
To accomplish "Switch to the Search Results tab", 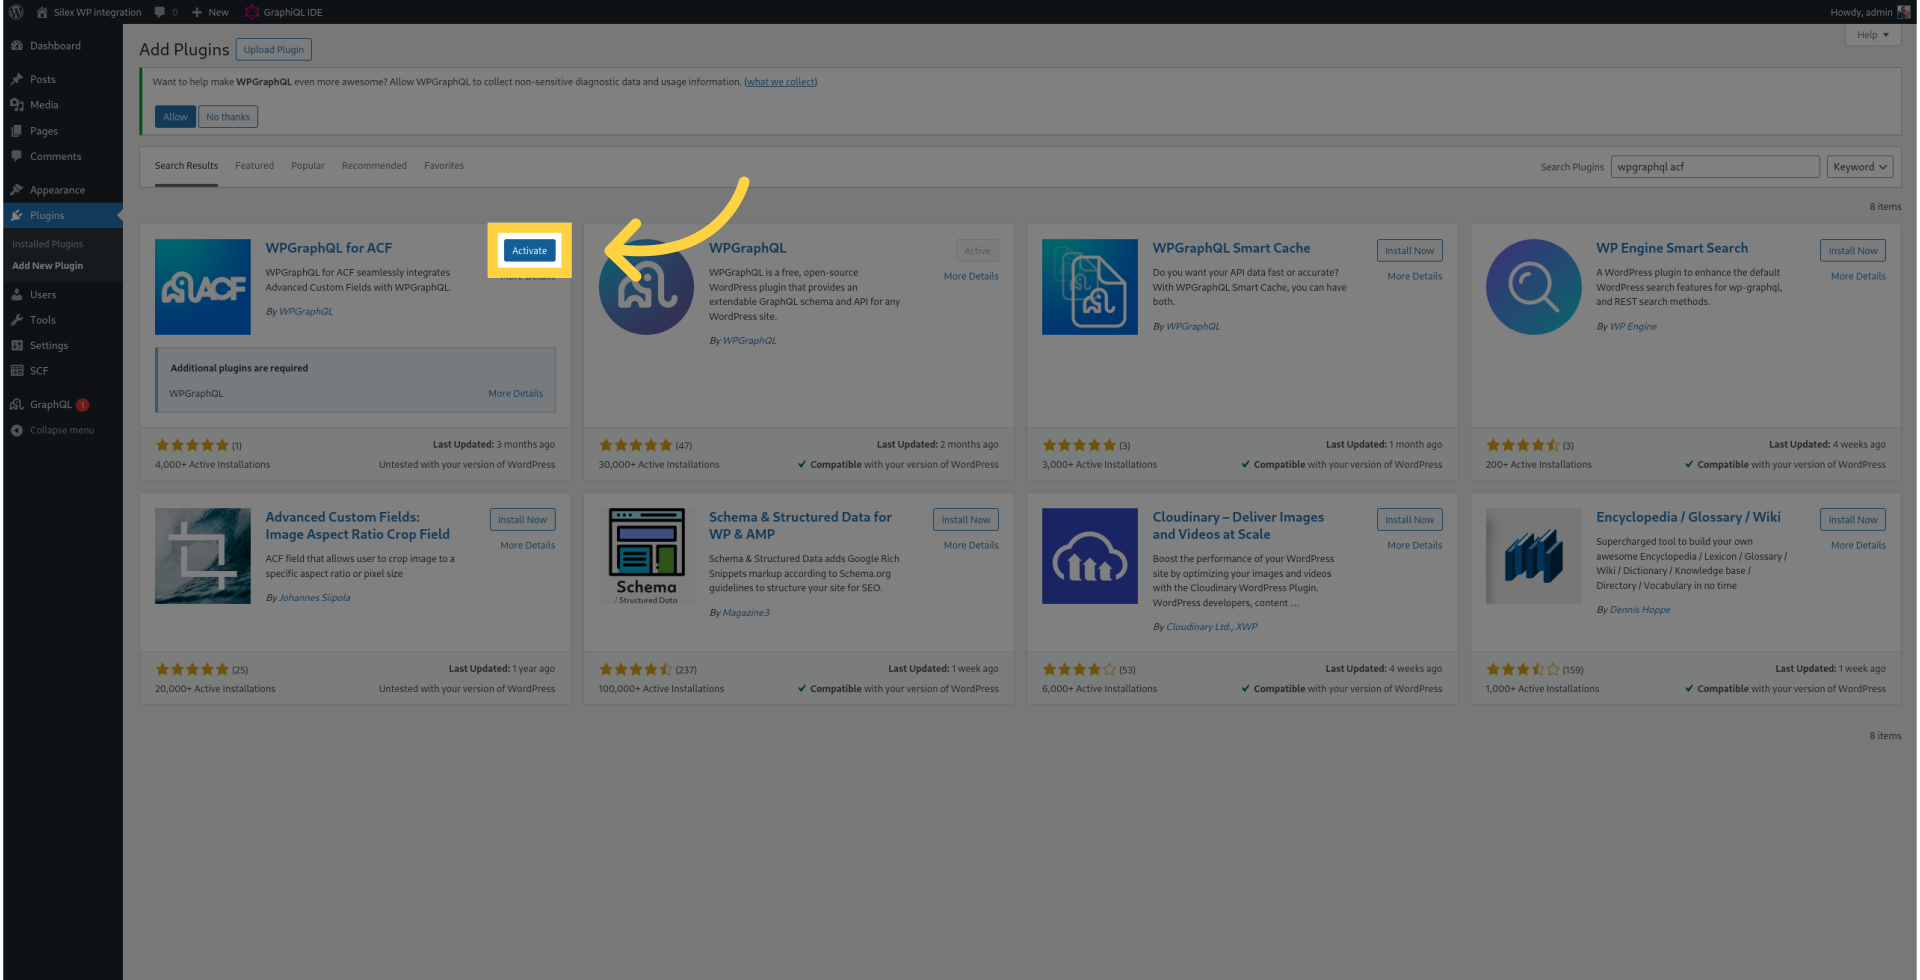I will (186, 166).
